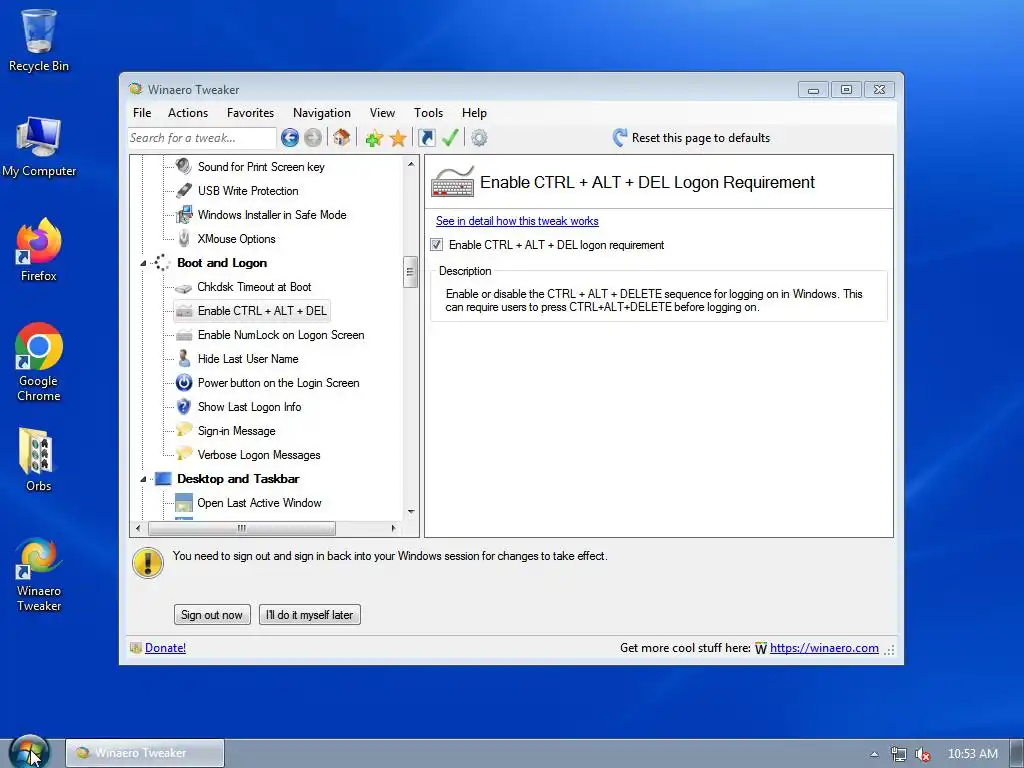Click the Sign-in Message speech bubble icon

184,430
